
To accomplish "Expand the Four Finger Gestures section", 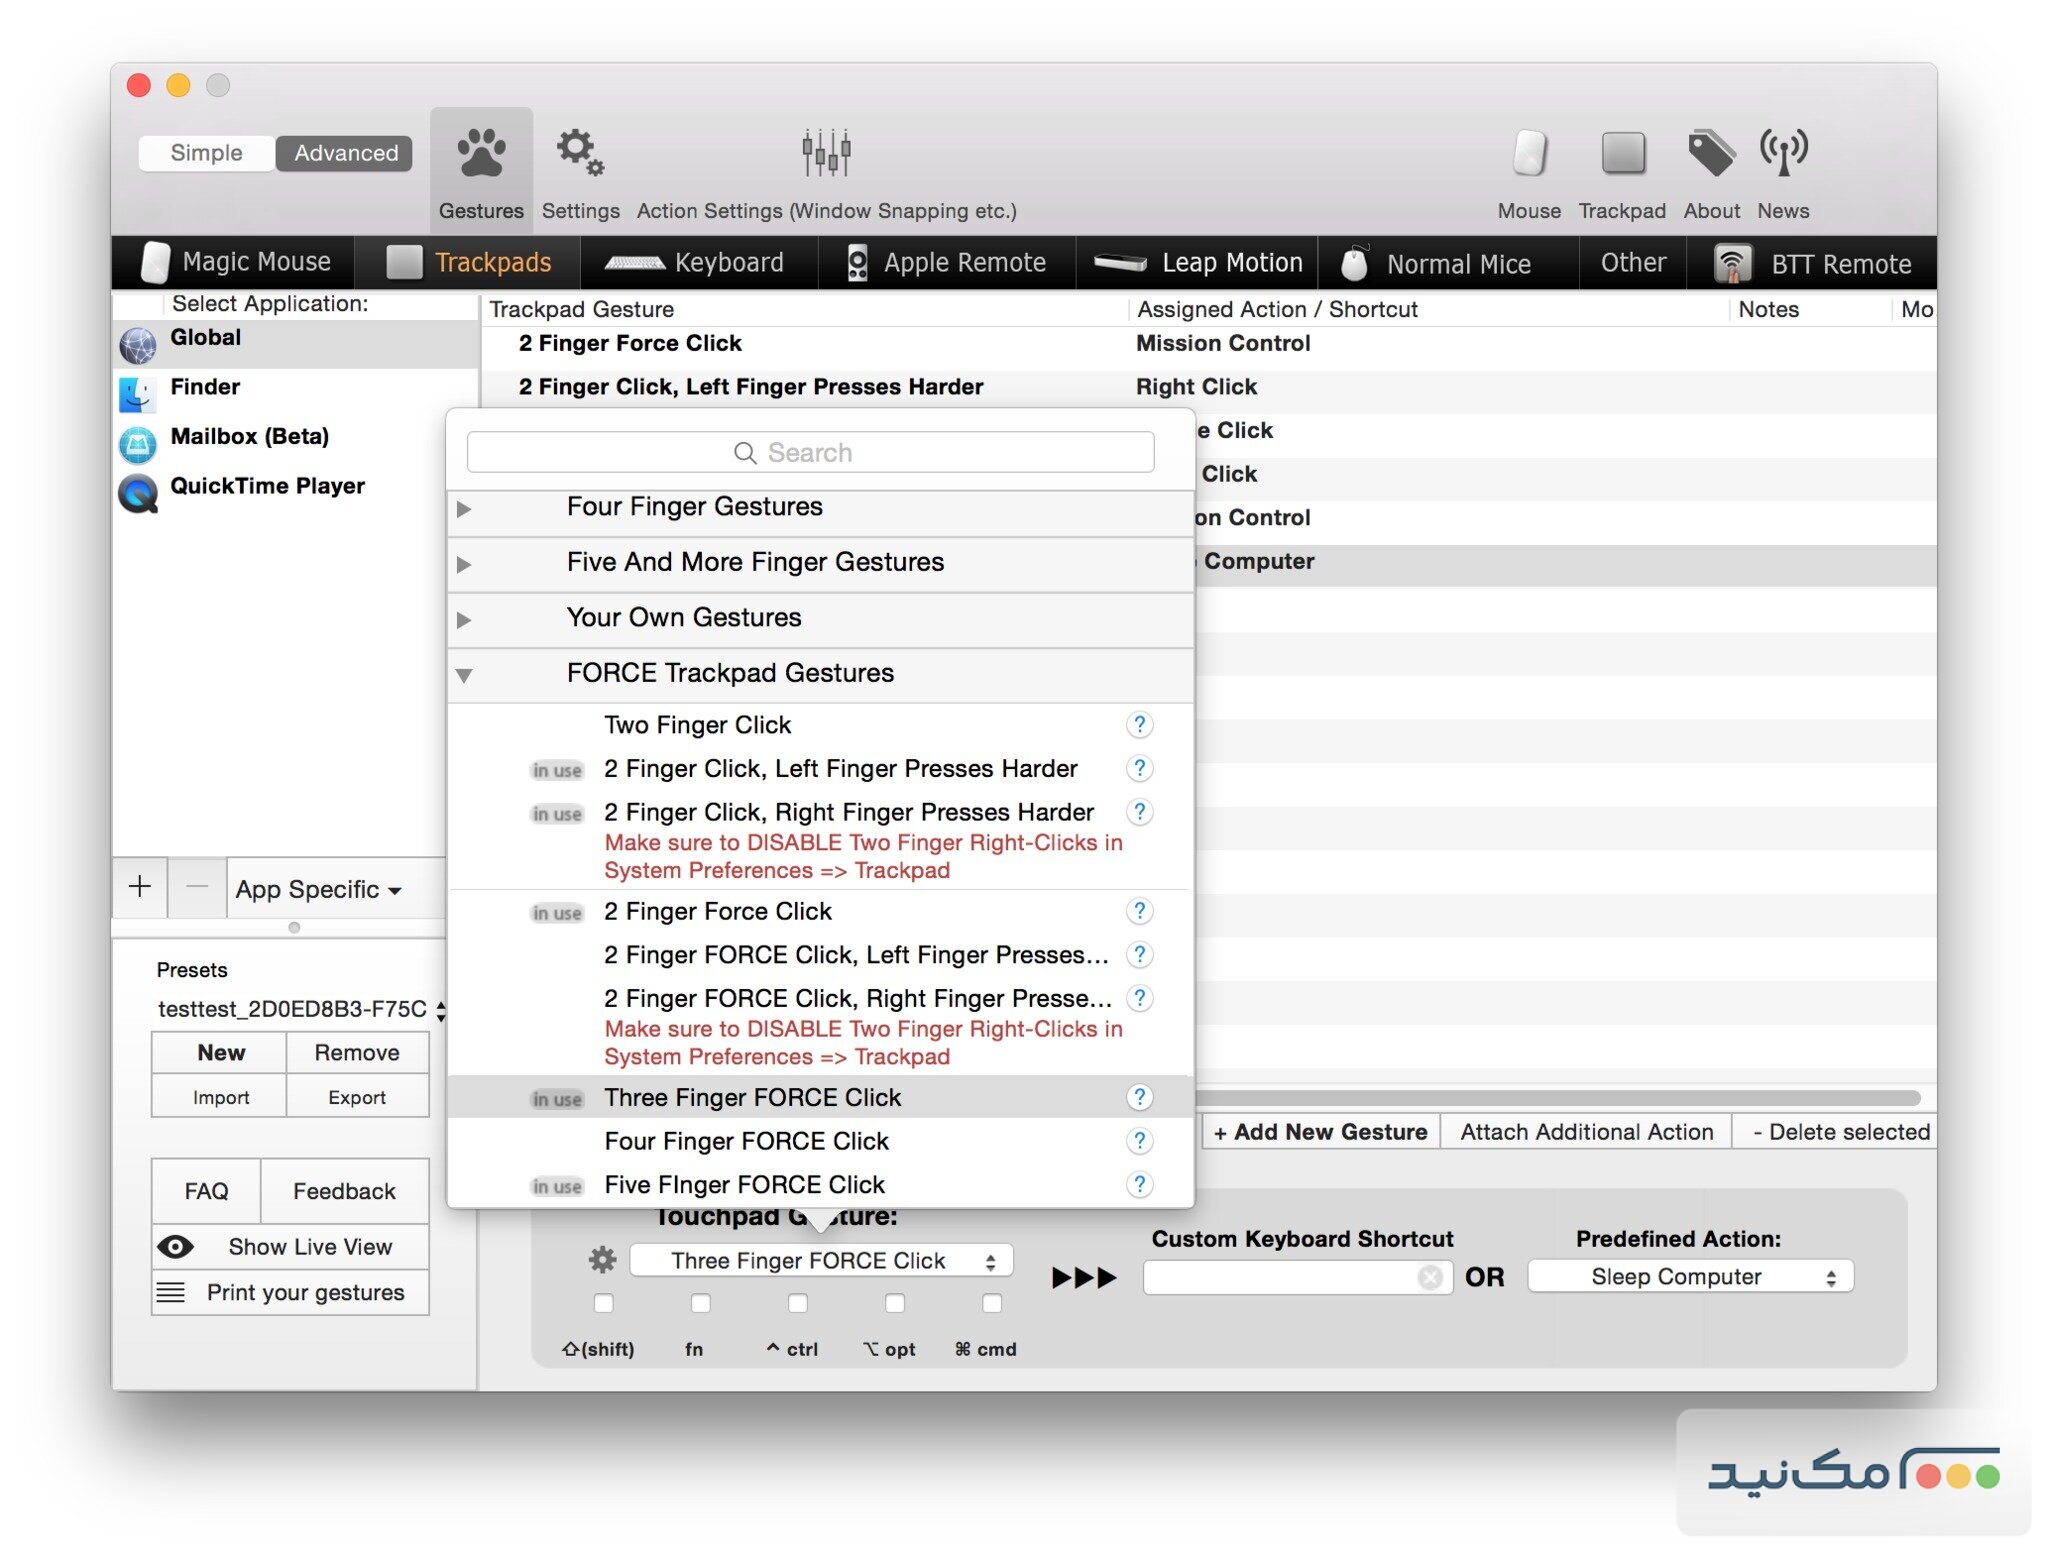I will (x=464, y=509).
